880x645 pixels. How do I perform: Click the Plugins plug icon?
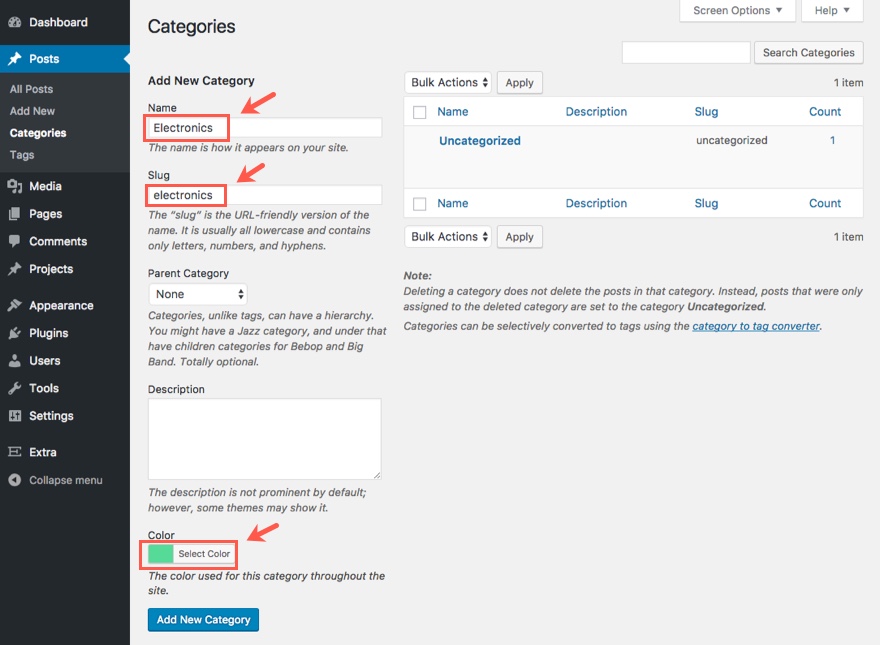[x=15, y=333]
